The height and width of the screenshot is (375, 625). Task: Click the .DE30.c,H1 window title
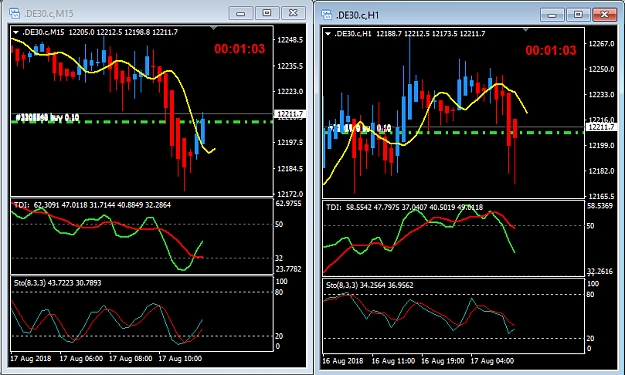point(358,16)
